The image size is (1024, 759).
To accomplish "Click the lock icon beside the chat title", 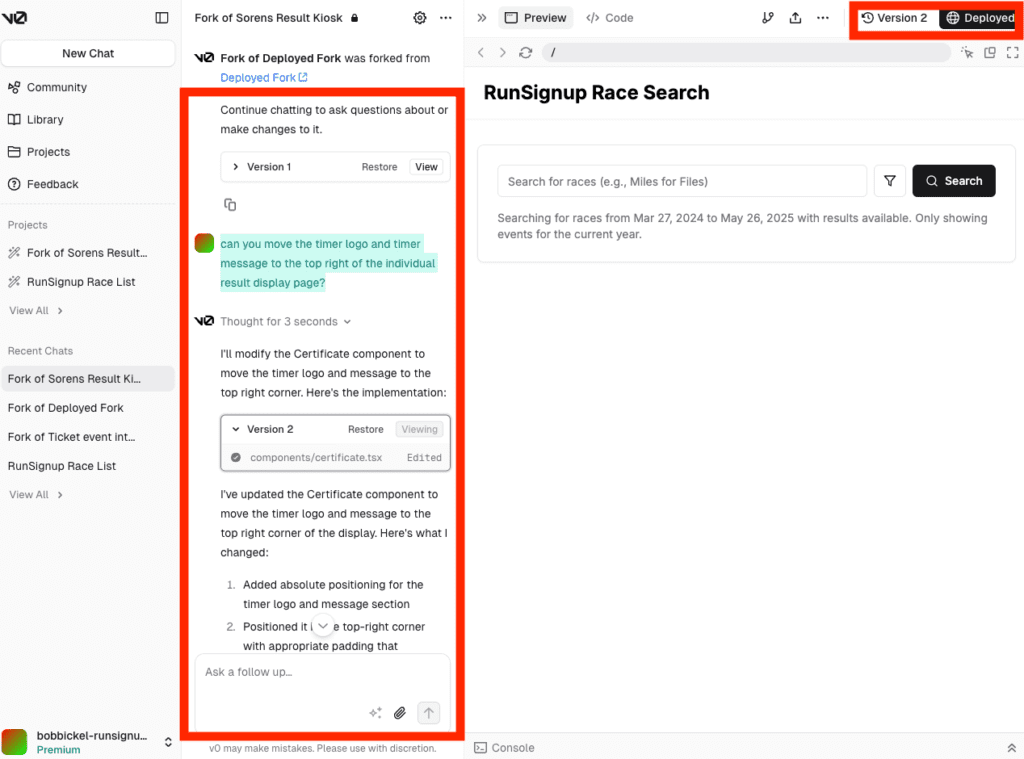I will 355,18.
